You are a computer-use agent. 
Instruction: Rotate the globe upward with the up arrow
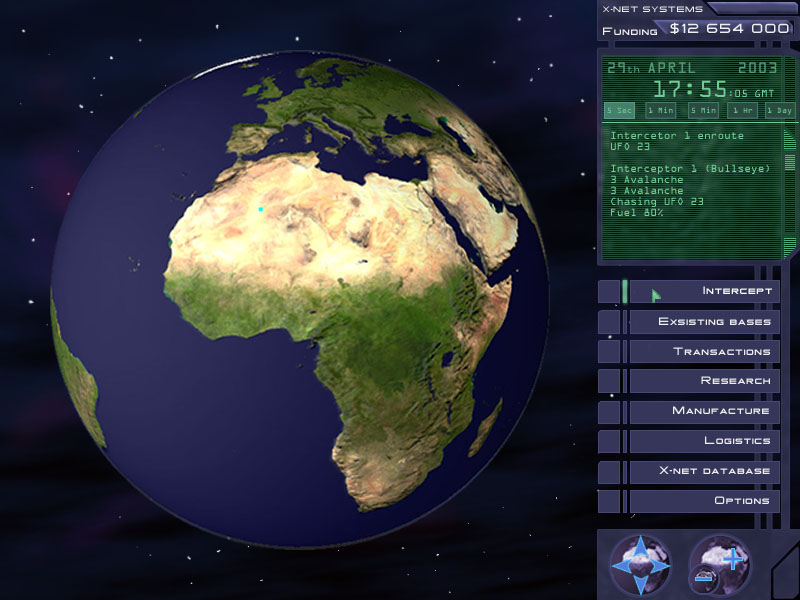[x=641, y=547]
